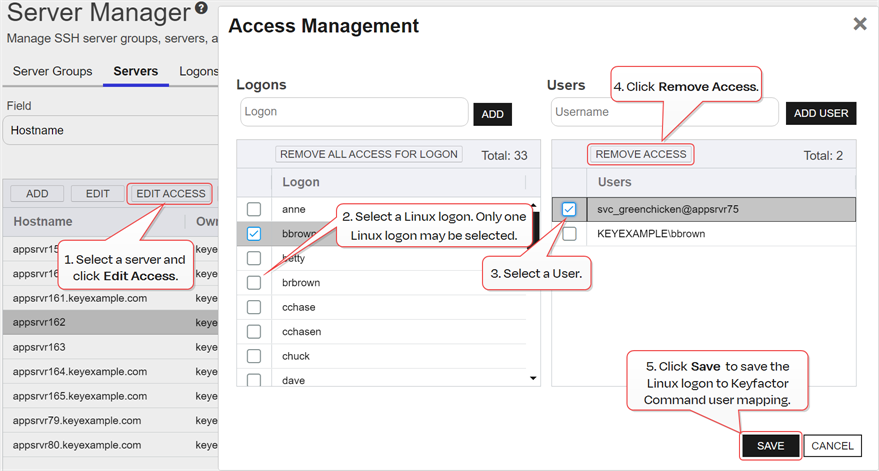
Task: Close the Access Management dialog
Action: (x=859, y=24)
